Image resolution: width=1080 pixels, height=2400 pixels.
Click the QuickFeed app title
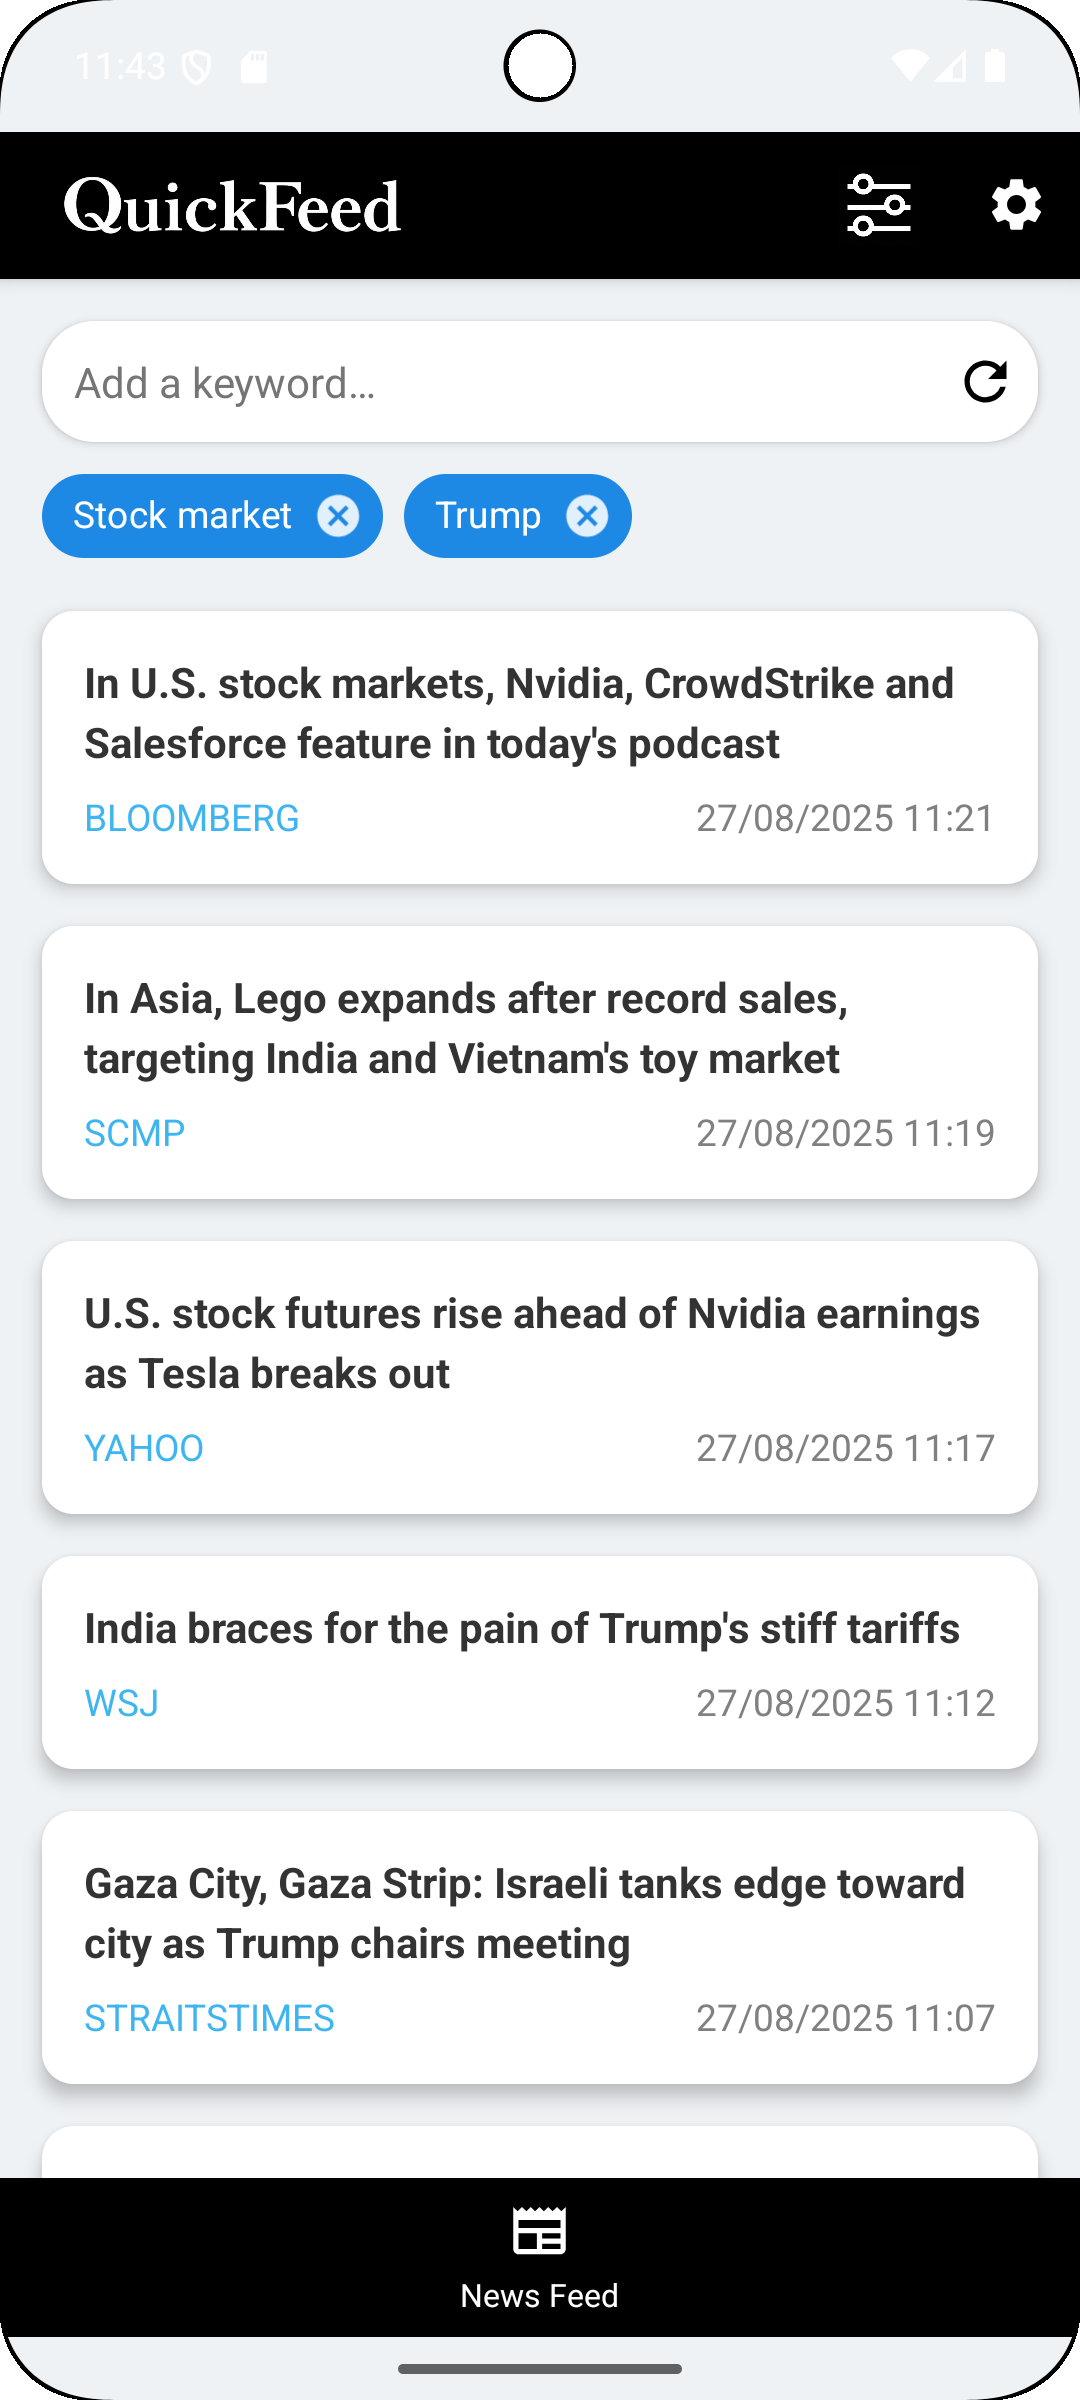coord(232,206)
